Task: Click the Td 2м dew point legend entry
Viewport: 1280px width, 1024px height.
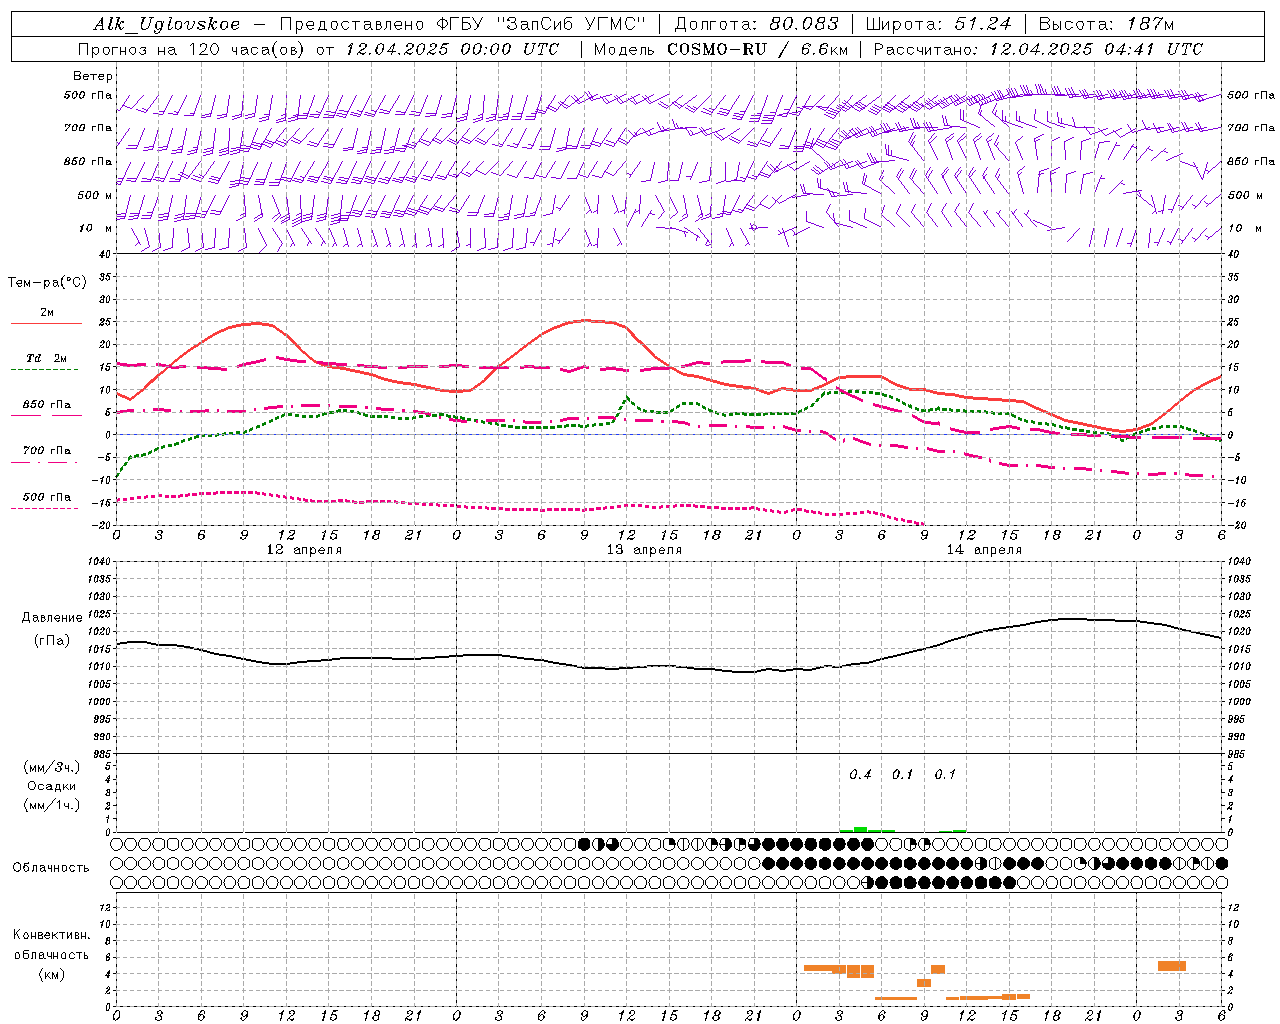Action: 47,358
